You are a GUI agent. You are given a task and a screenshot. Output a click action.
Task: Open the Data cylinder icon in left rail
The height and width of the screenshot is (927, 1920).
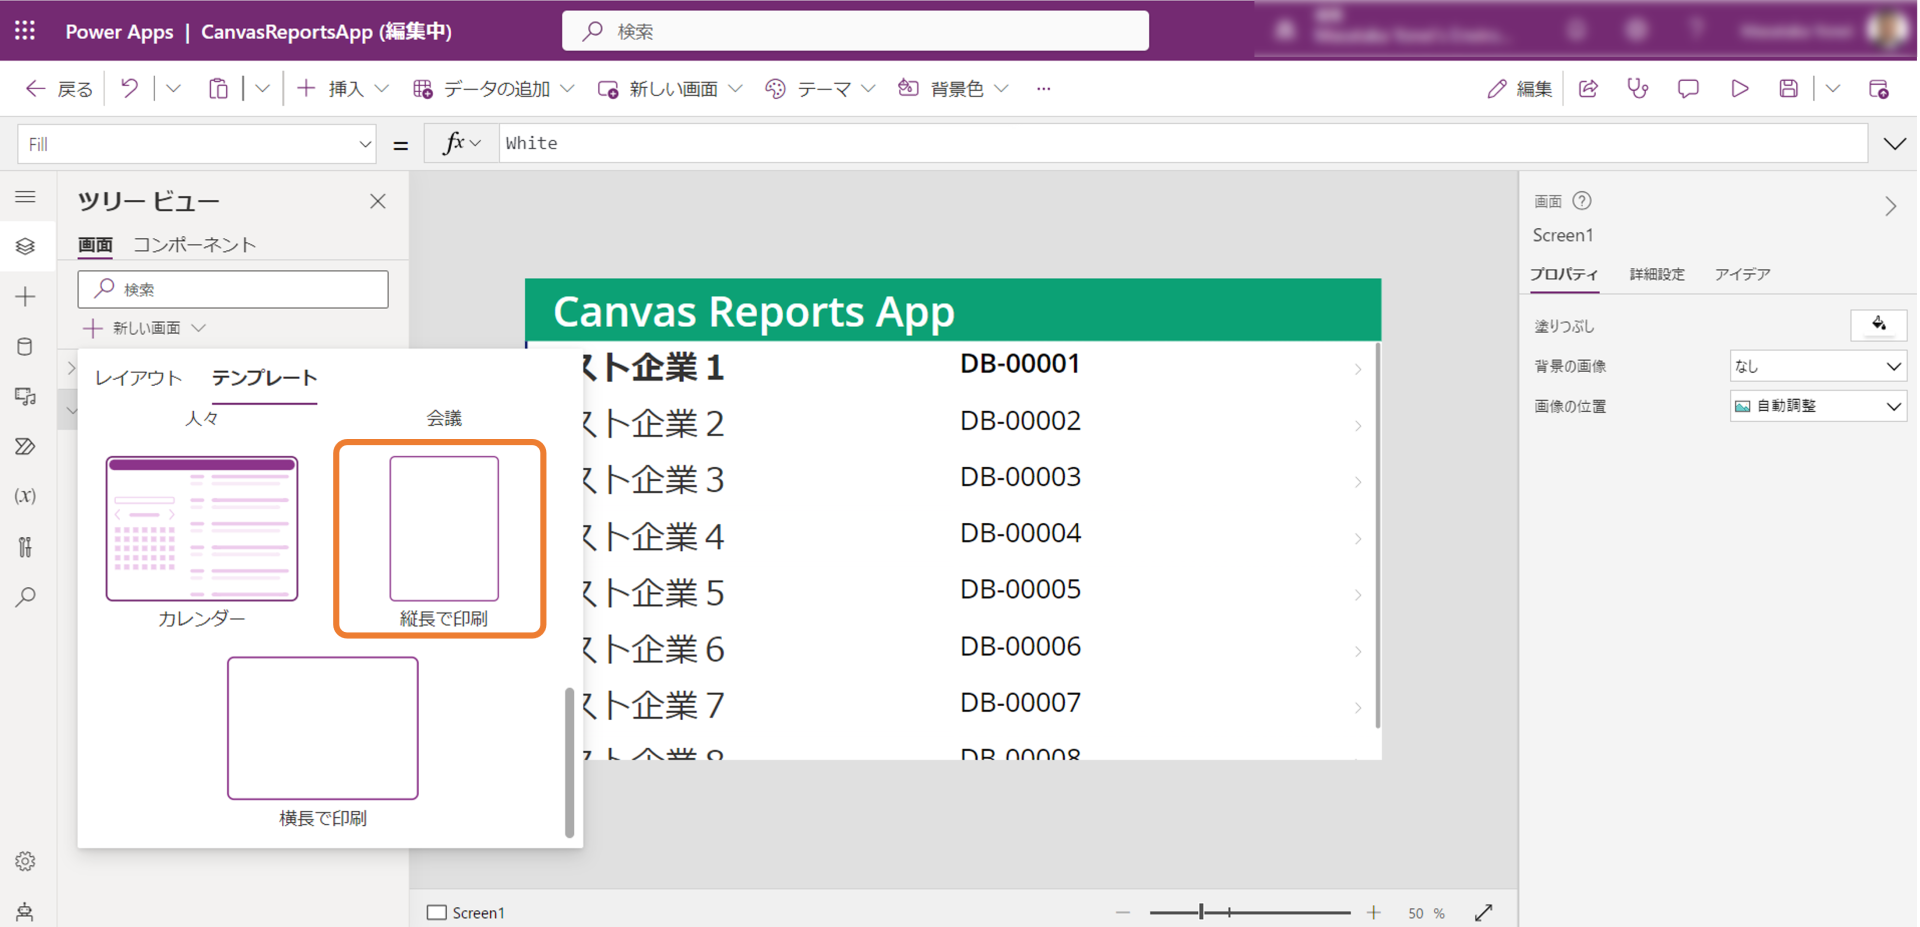tap(26, 347)
